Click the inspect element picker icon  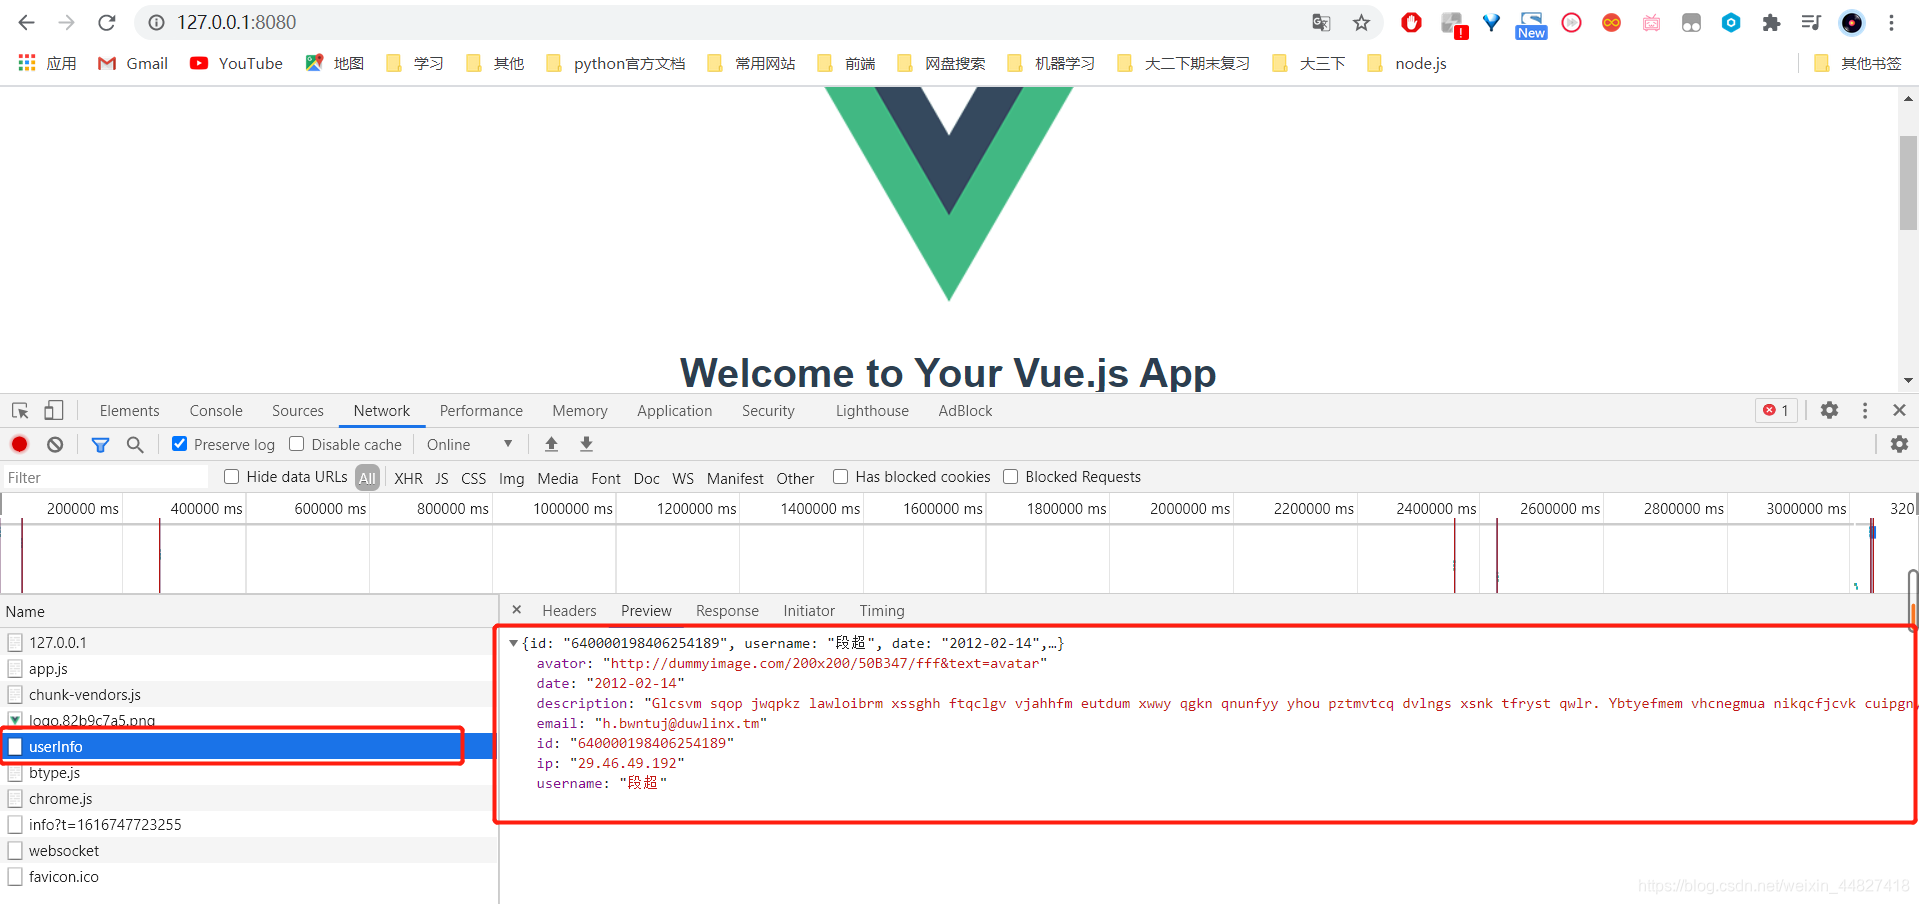tap(20, 410)
